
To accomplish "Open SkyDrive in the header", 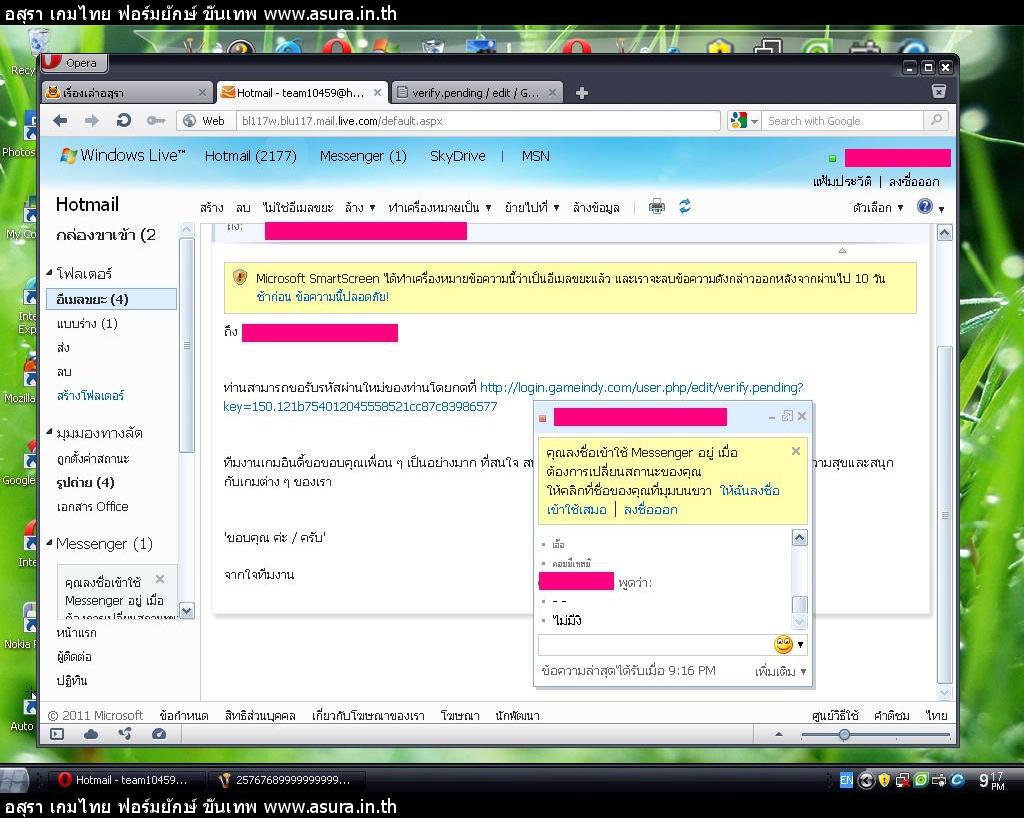I will 457,156.
